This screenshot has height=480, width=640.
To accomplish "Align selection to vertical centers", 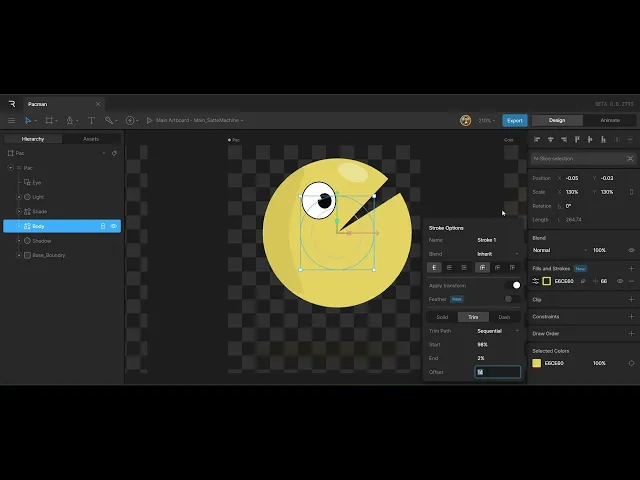I will 590,140.
